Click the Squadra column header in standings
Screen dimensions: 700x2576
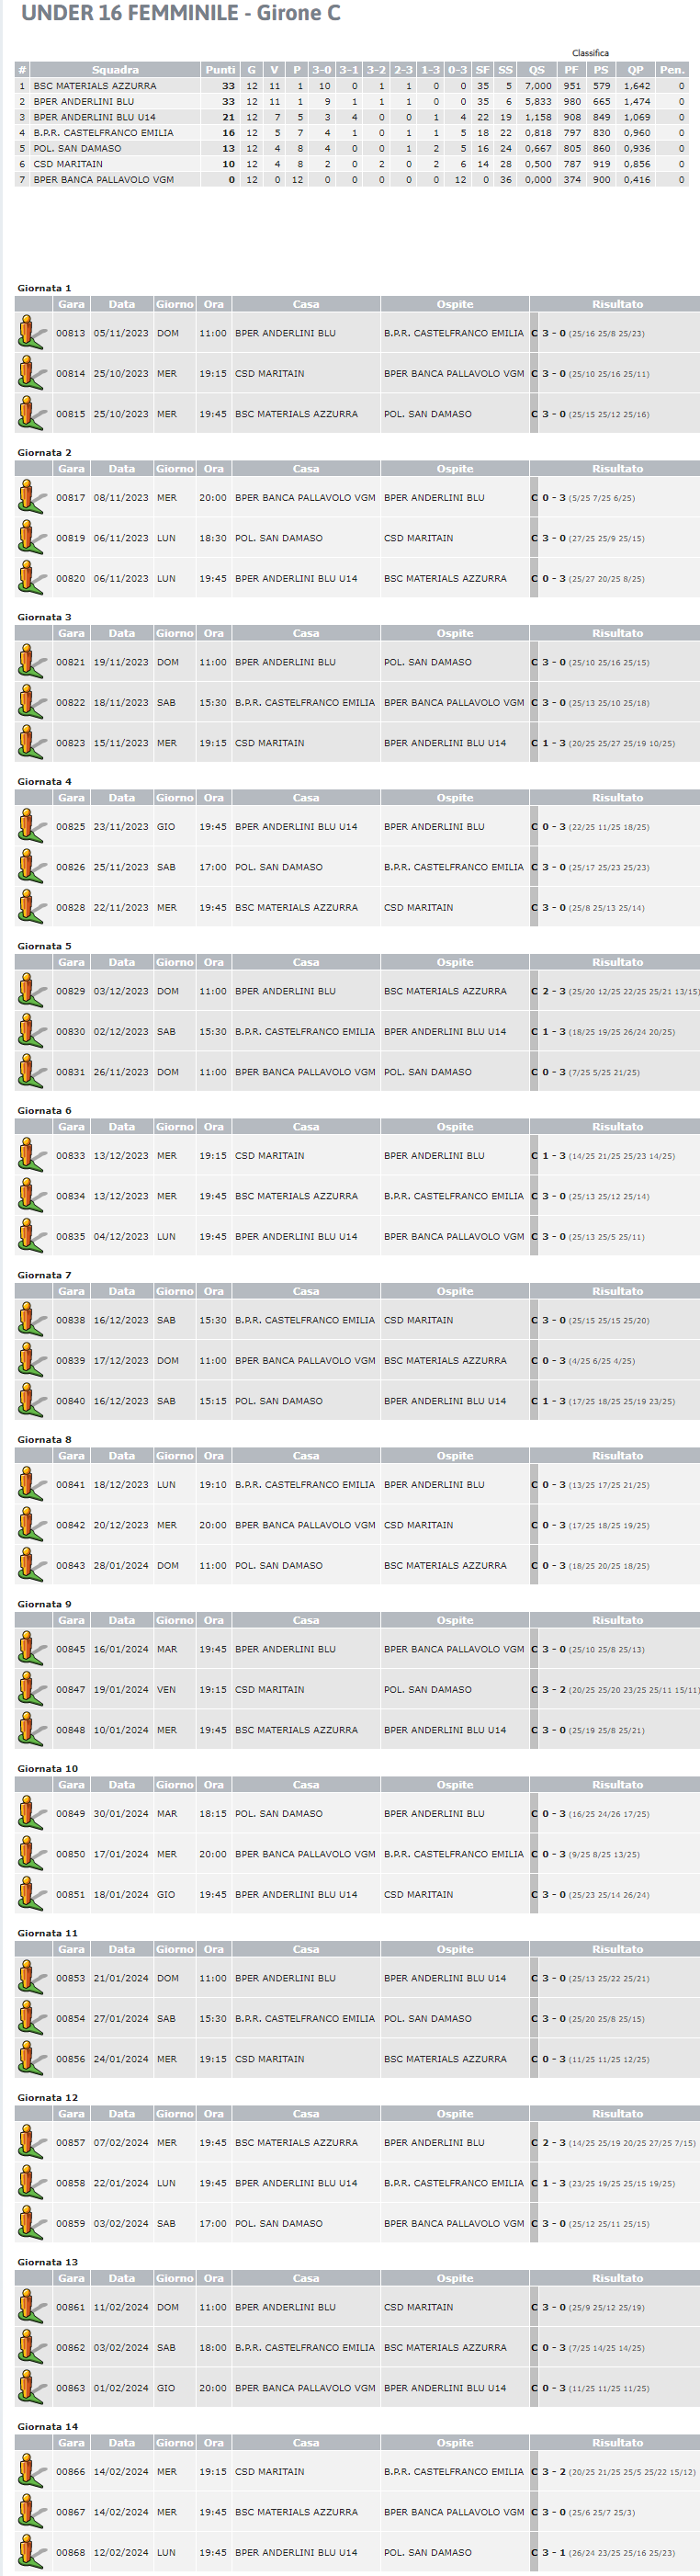click(115, 70)
